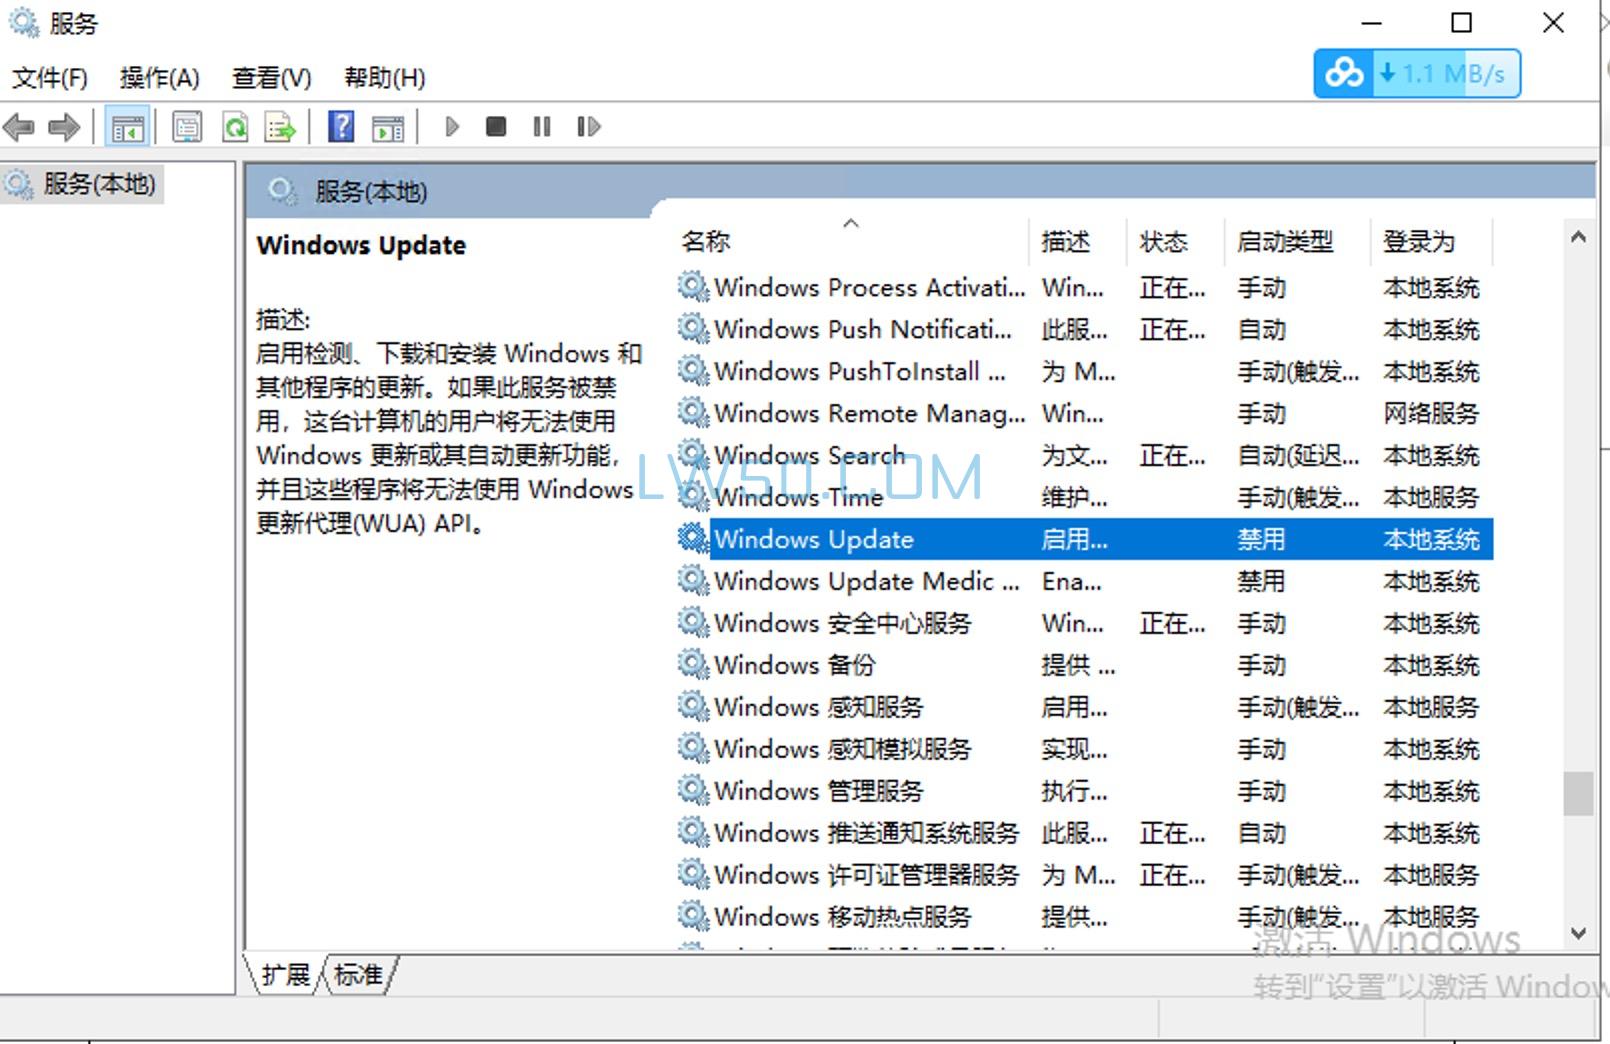Screen dimensions: 1610x1044
Task: Click the 服务(本地) header bar in right pane
Action: (920, 190)
